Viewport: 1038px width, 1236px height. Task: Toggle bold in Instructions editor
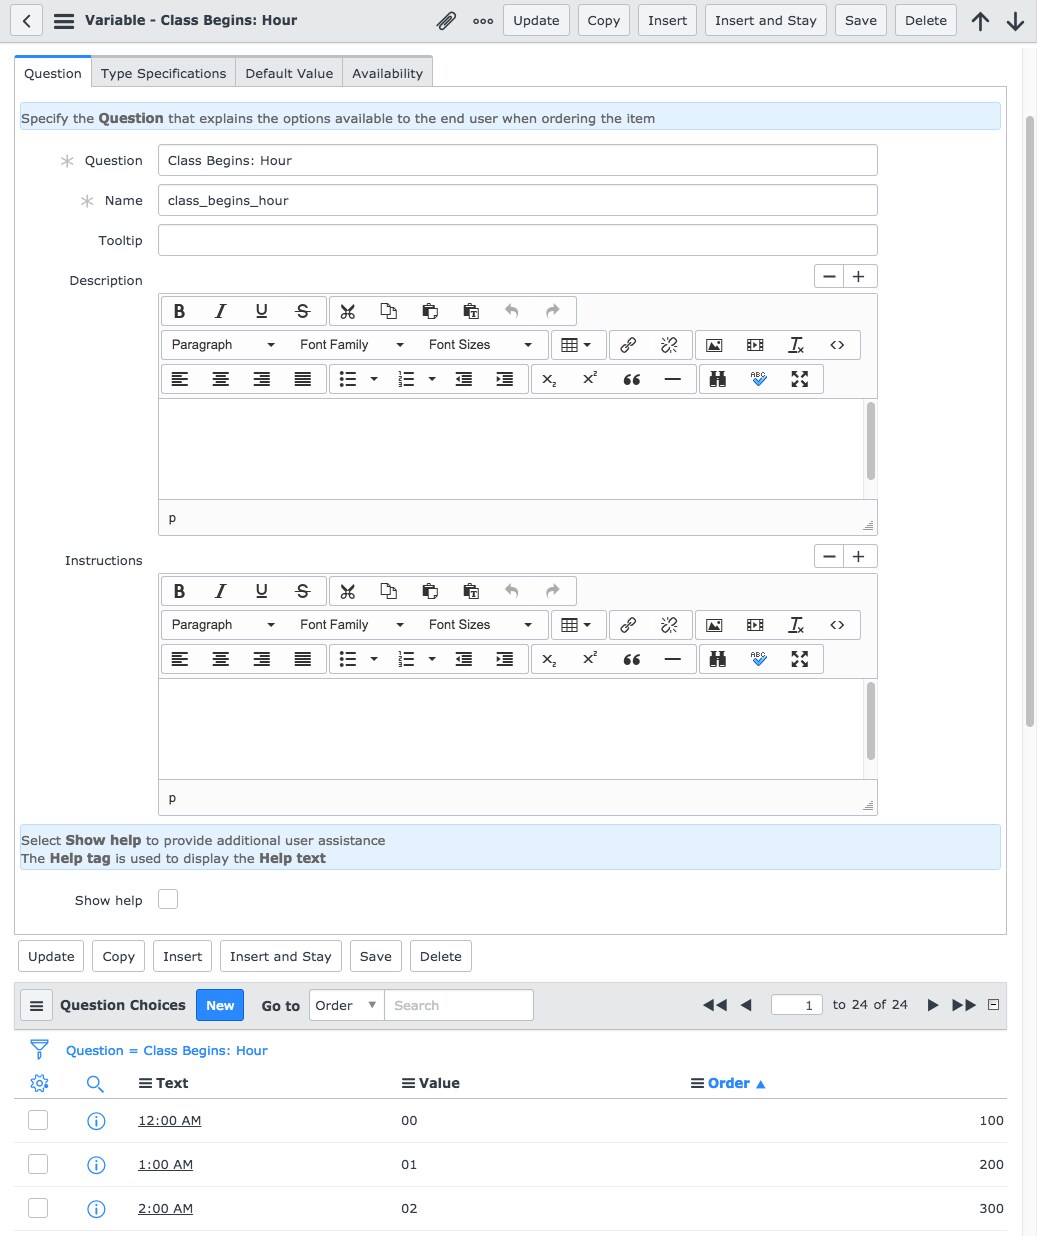click(x=180, y=591)
